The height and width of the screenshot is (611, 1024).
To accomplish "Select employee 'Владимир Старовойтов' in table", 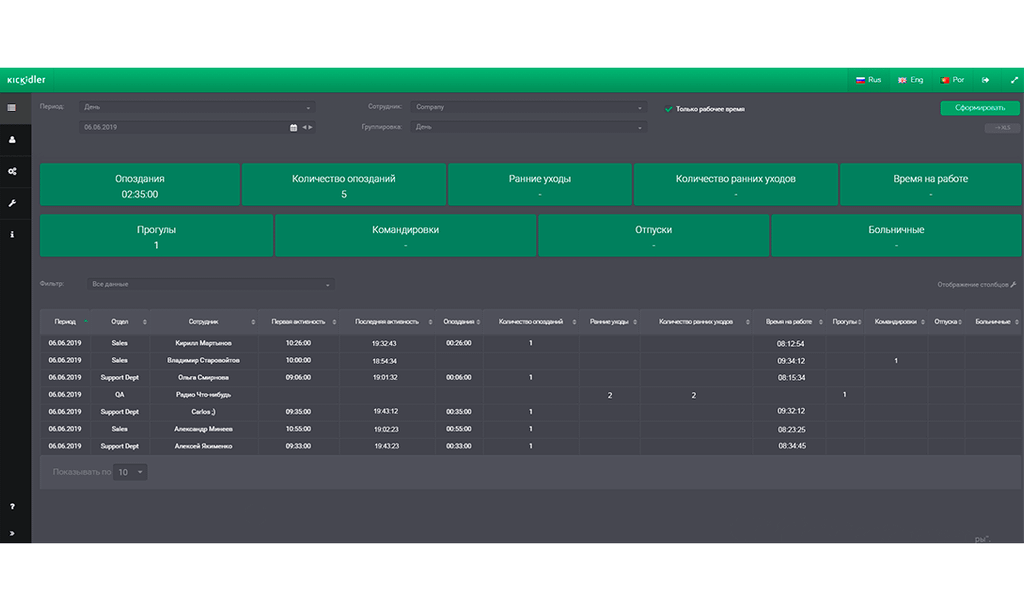I will [x=204, y=360].
